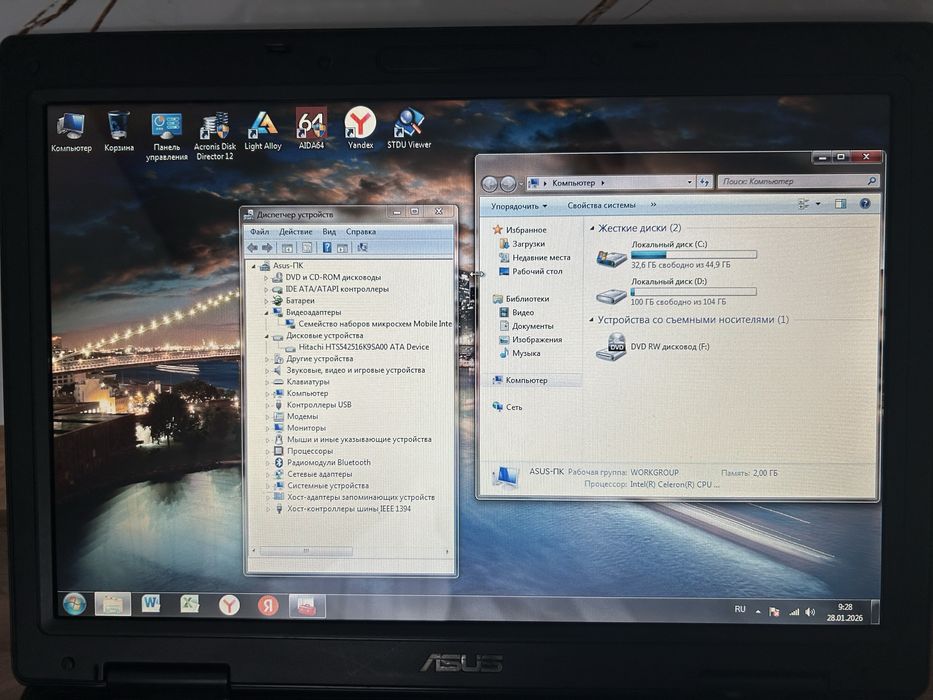This screenshot has width=933, height=700.
Task: Click blue Help icon in Device Manager toolbar
Action: tap(327, 248)
